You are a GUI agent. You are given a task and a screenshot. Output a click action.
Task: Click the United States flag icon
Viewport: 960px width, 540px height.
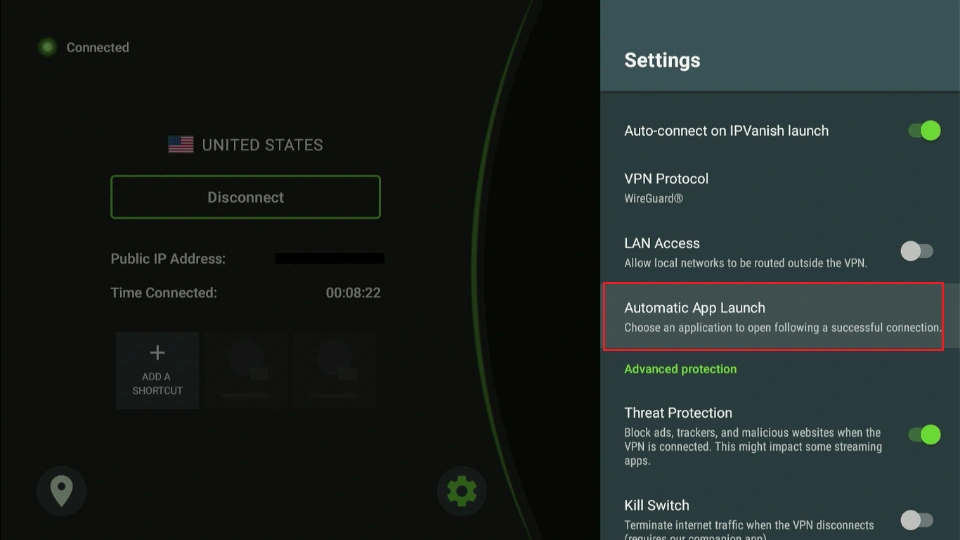[x=181, y=145]
